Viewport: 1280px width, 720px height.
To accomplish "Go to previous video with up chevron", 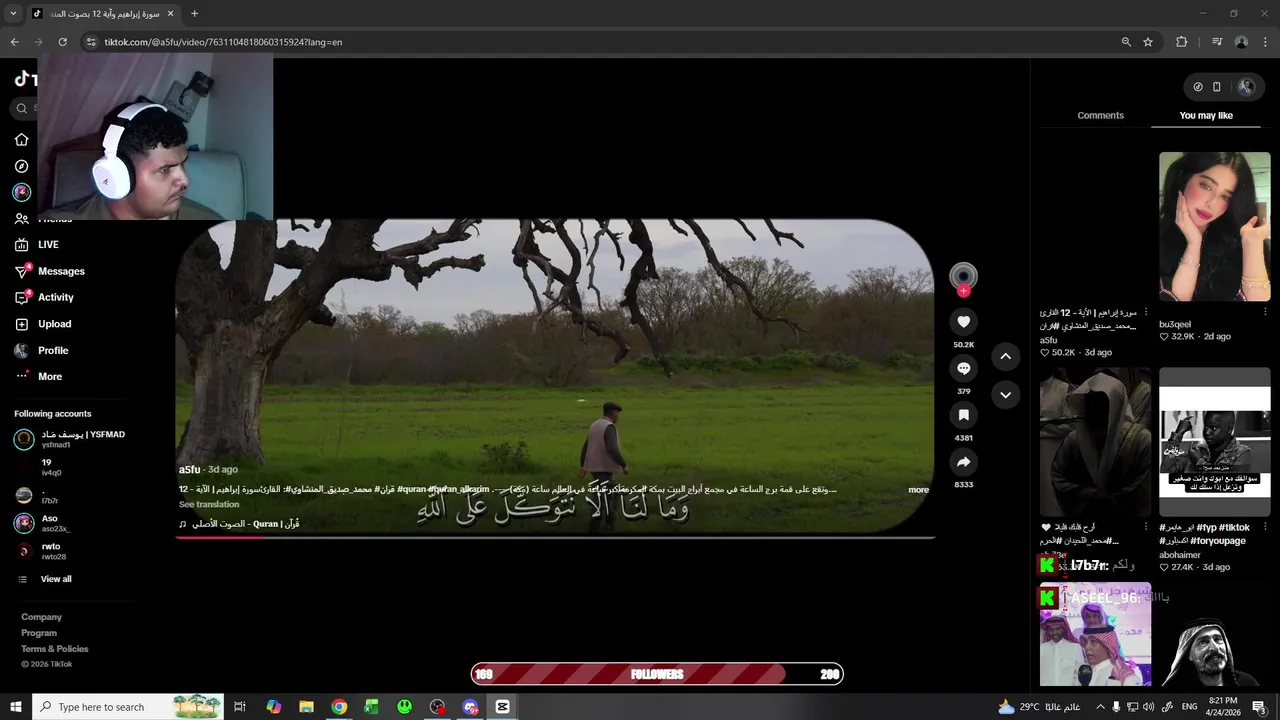I will [x=1005, y=356].
